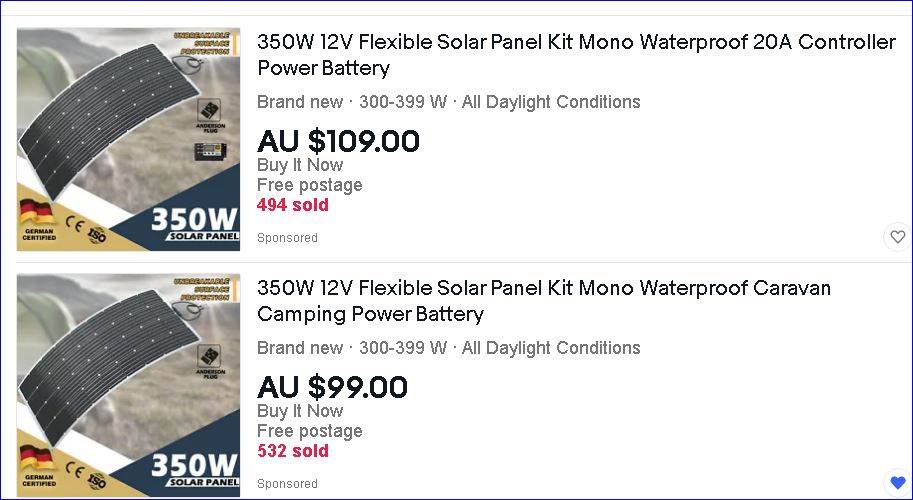The width and height of the screenshot is (913, 500).
Task: Click the AU $109.00 price
Action: [338, 141]
